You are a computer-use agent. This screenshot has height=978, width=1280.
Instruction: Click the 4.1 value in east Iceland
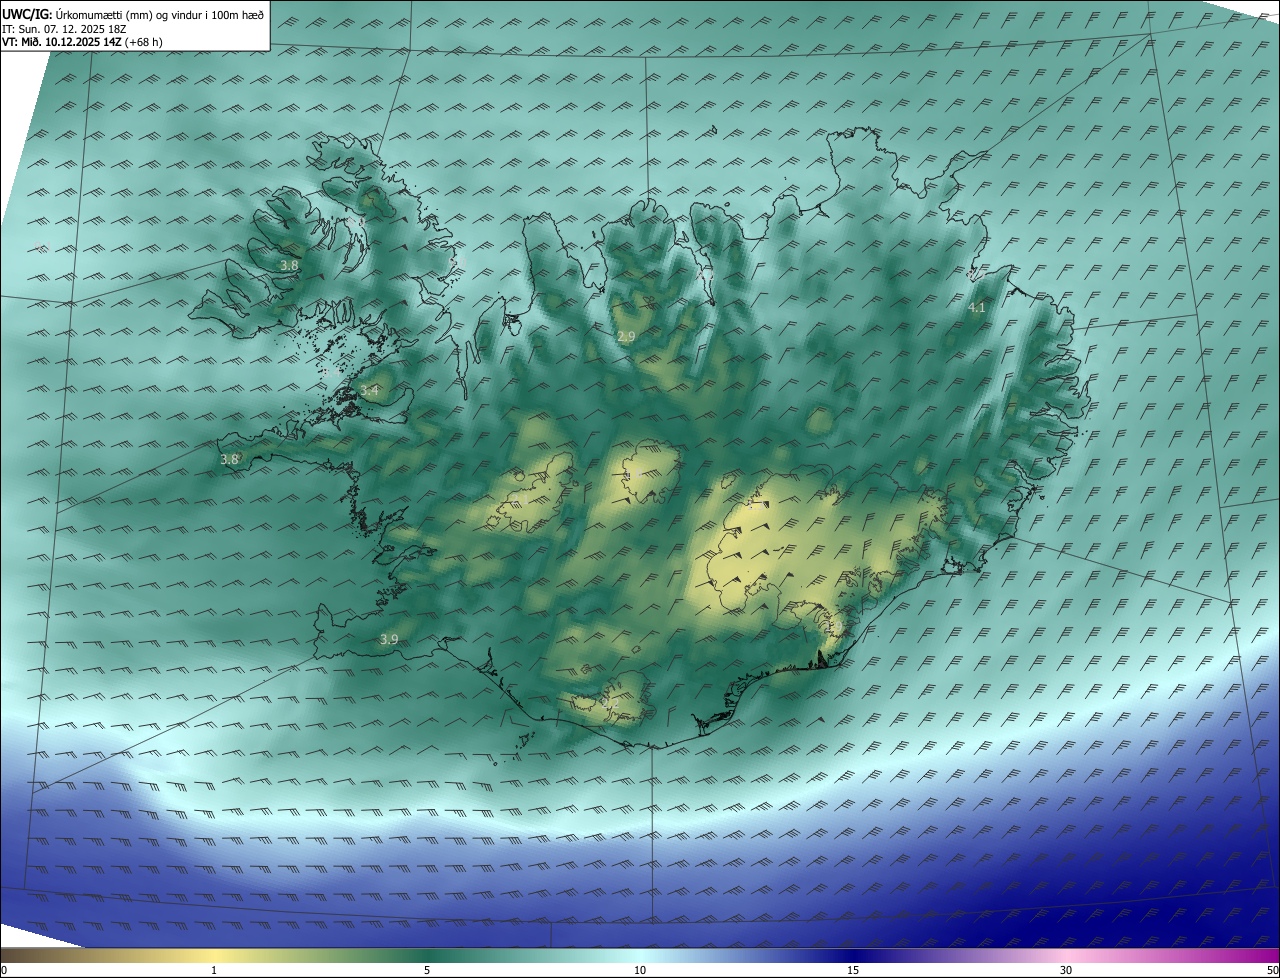(977, 308)
